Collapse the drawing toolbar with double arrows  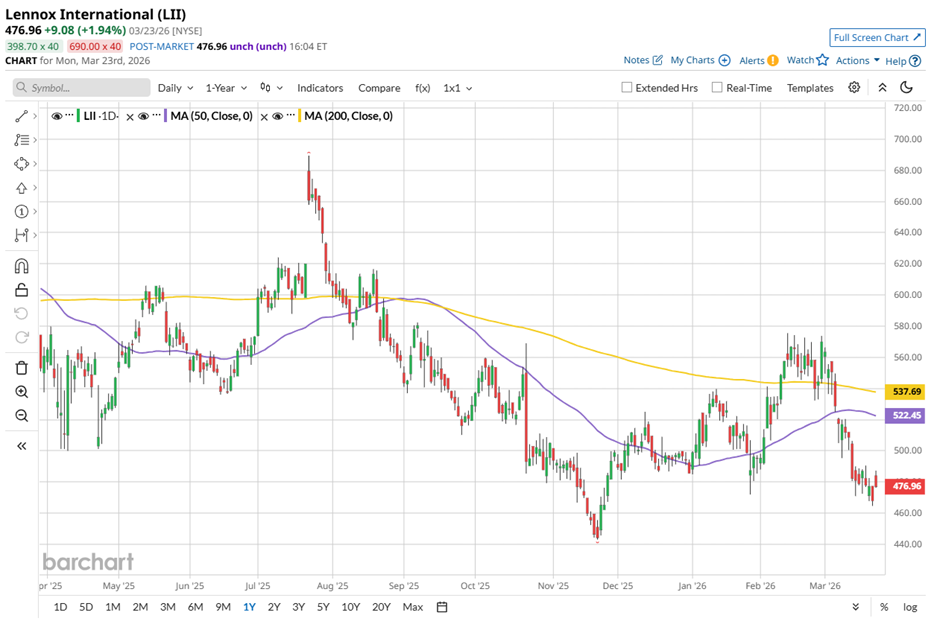21,446
